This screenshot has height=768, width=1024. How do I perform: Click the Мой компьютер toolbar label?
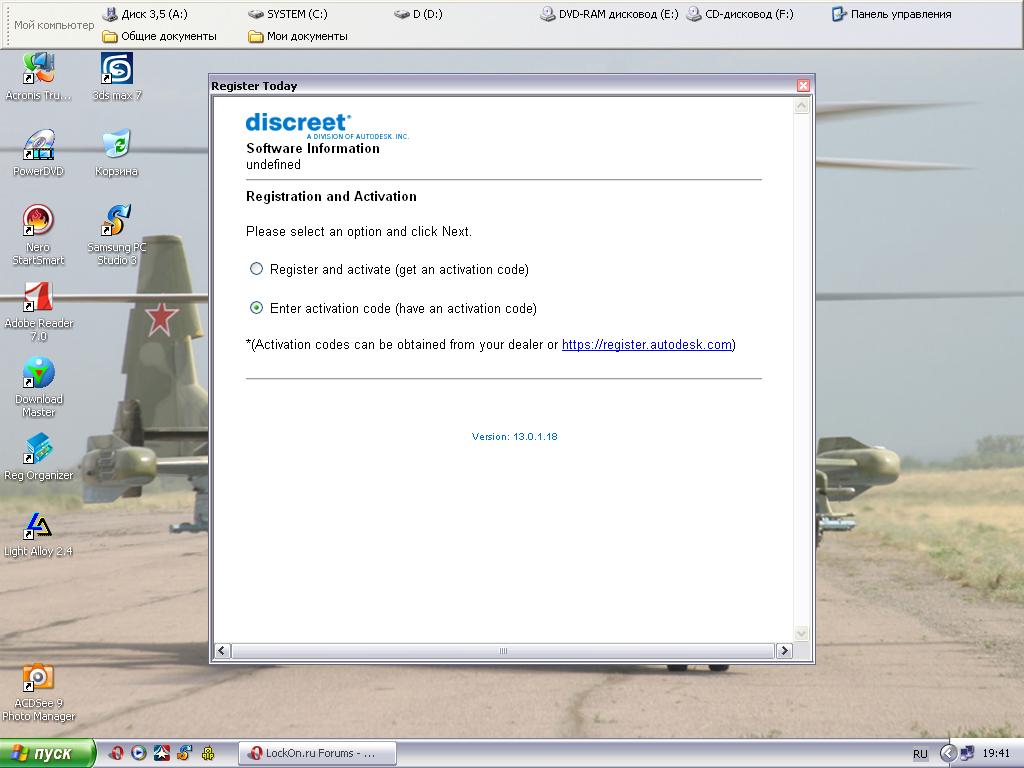point(54,25)
